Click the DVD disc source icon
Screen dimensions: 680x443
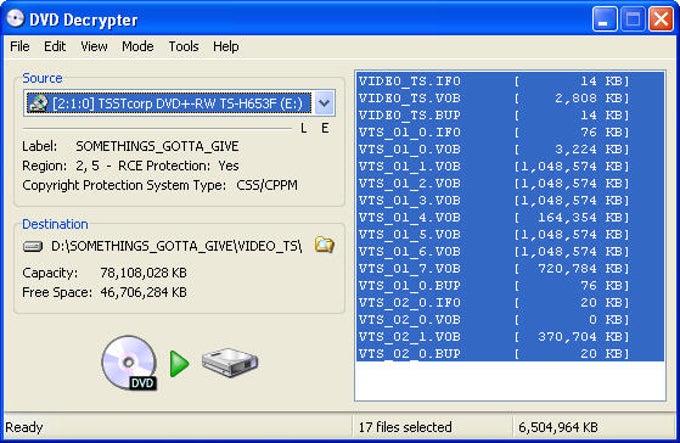click(129, 363)
